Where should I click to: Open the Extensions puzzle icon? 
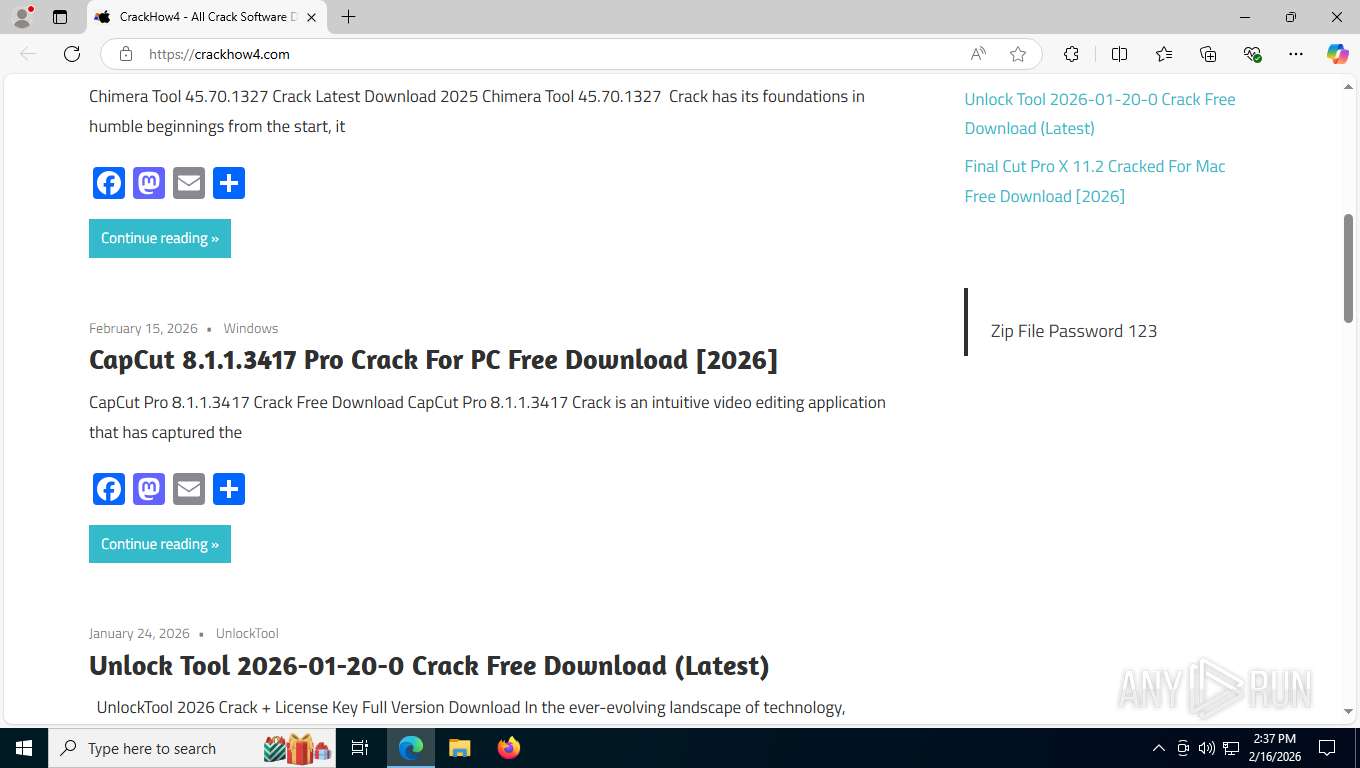tap(1071, 54)
